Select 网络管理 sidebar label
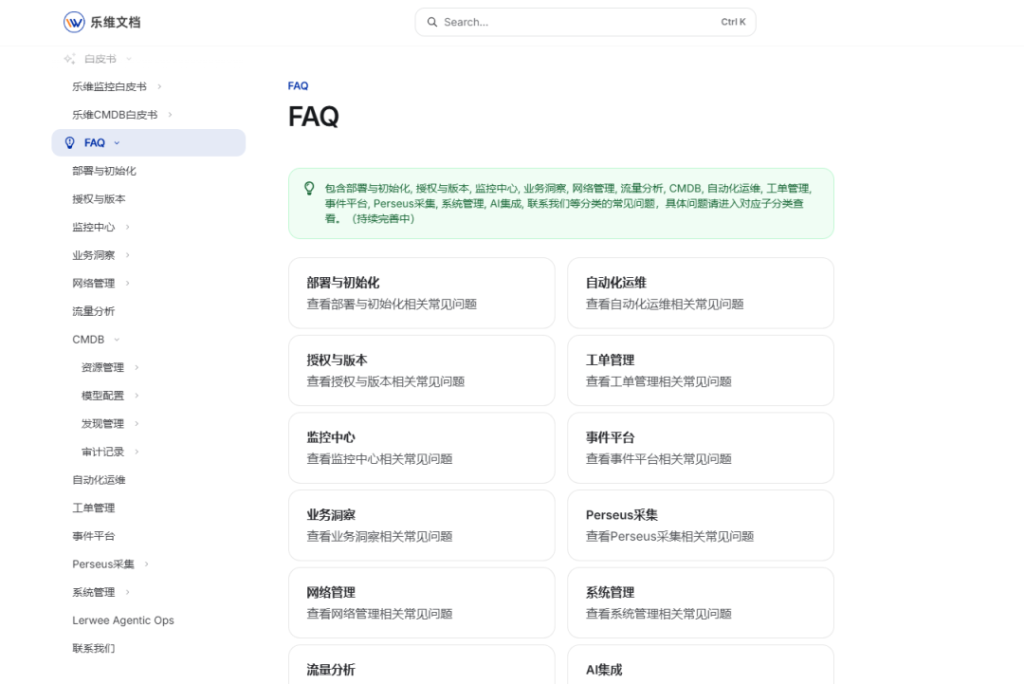Screen dimensions: 1024x684 93,283
